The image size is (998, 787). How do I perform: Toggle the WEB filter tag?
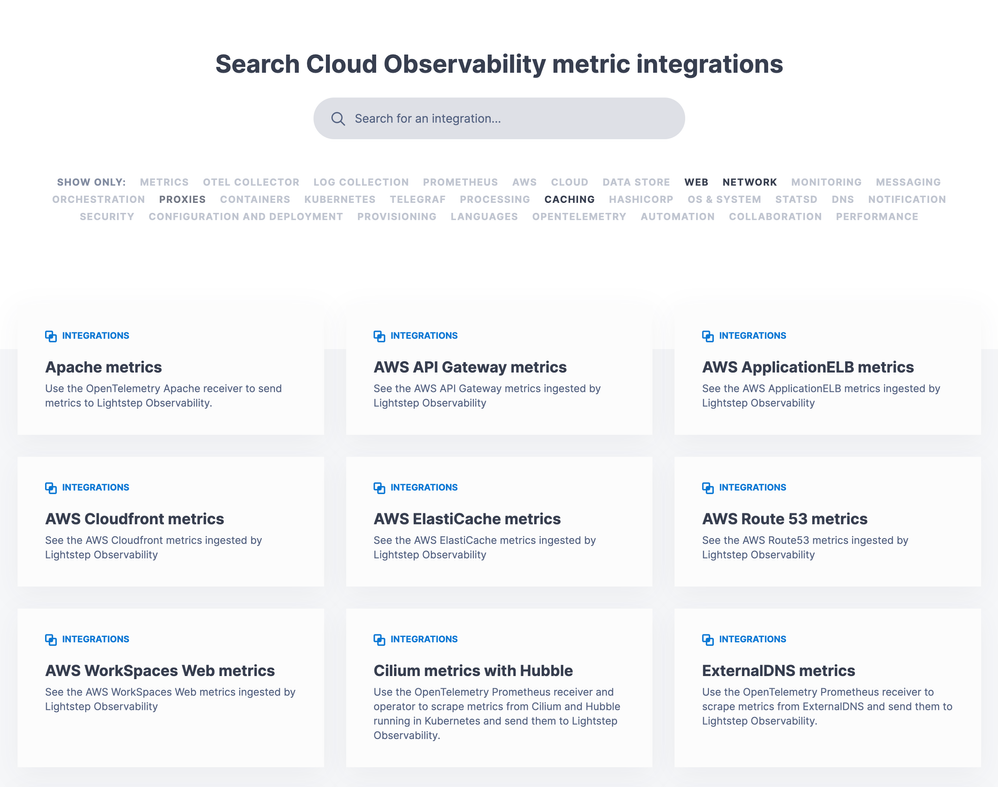pos(696,183)
